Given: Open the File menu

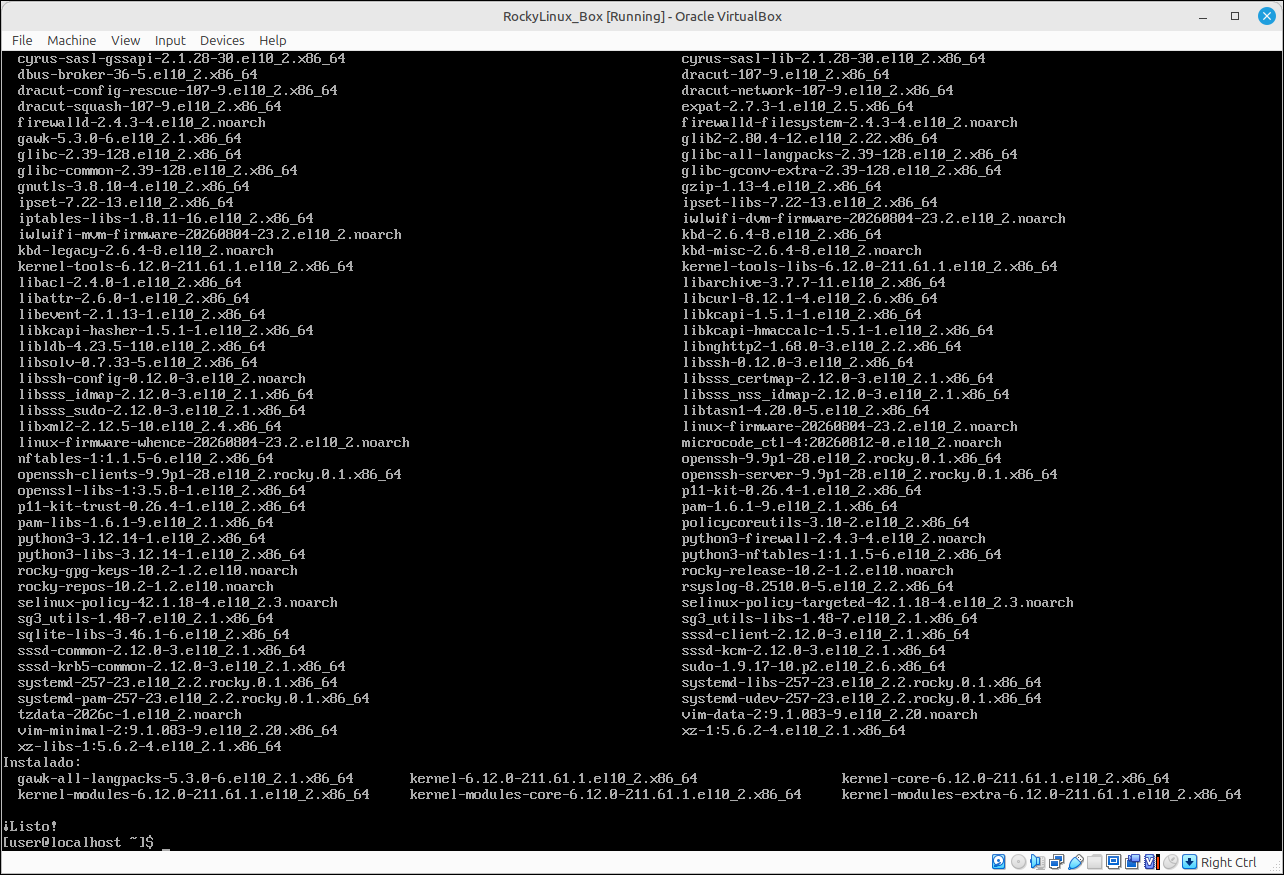Looking at the screenshot, I should click(22, 40).
